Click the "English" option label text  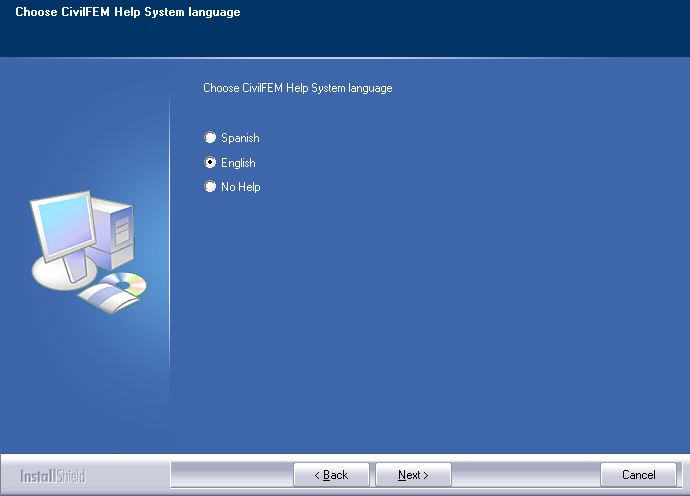tap(238, 163)
